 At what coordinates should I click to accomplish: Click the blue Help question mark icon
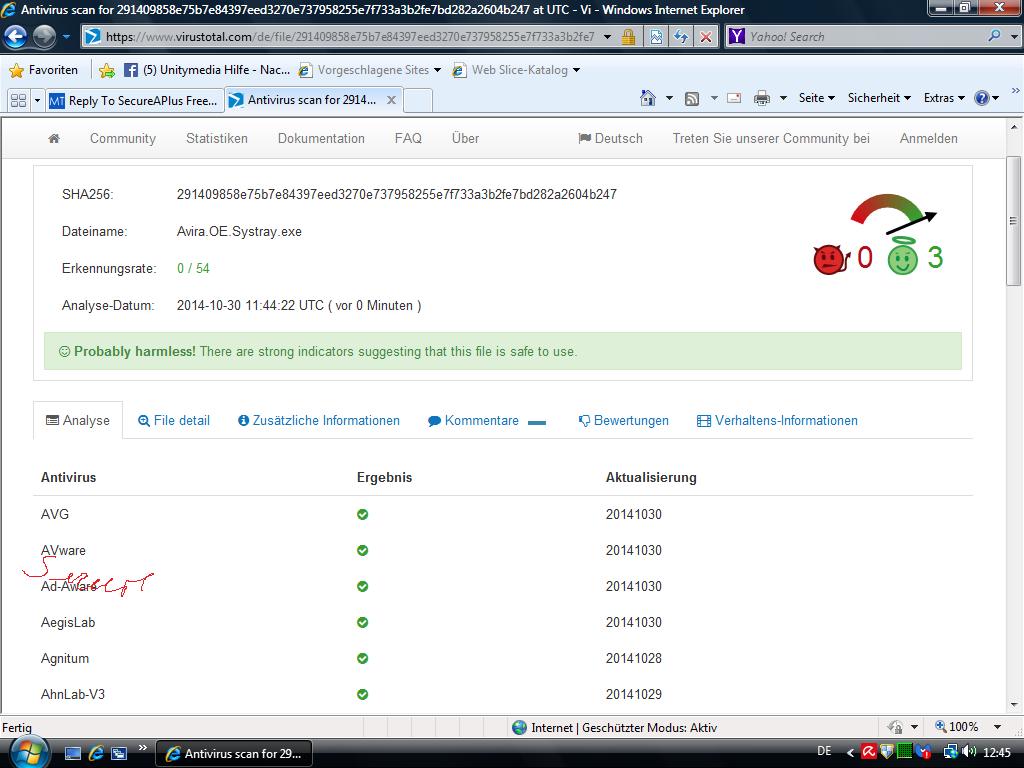tap(982, 99)
